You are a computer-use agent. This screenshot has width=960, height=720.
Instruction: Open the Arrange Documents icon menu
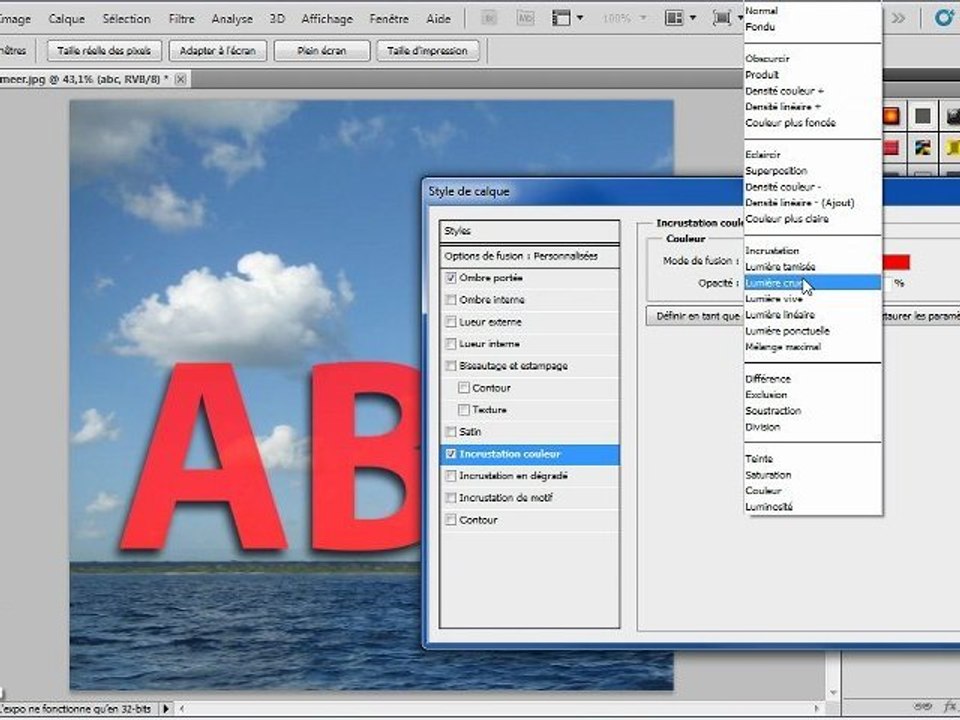pyautogui.click(x=680, y=18)
